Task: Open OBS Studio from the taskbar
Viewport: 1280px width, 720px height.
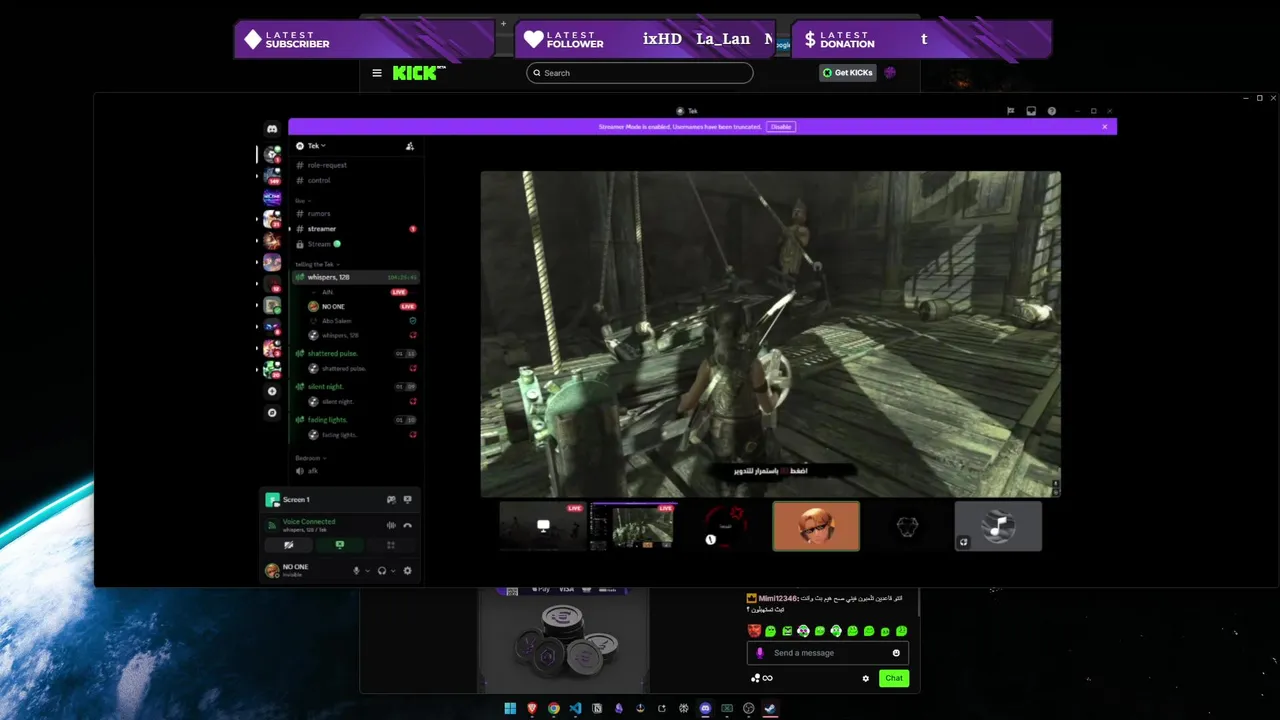Action: click(x=748, y=709)
